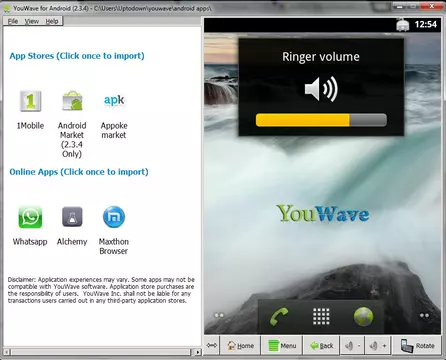Import the Maxthon Browser icon
446x360 pixels.
pos(114,217)
